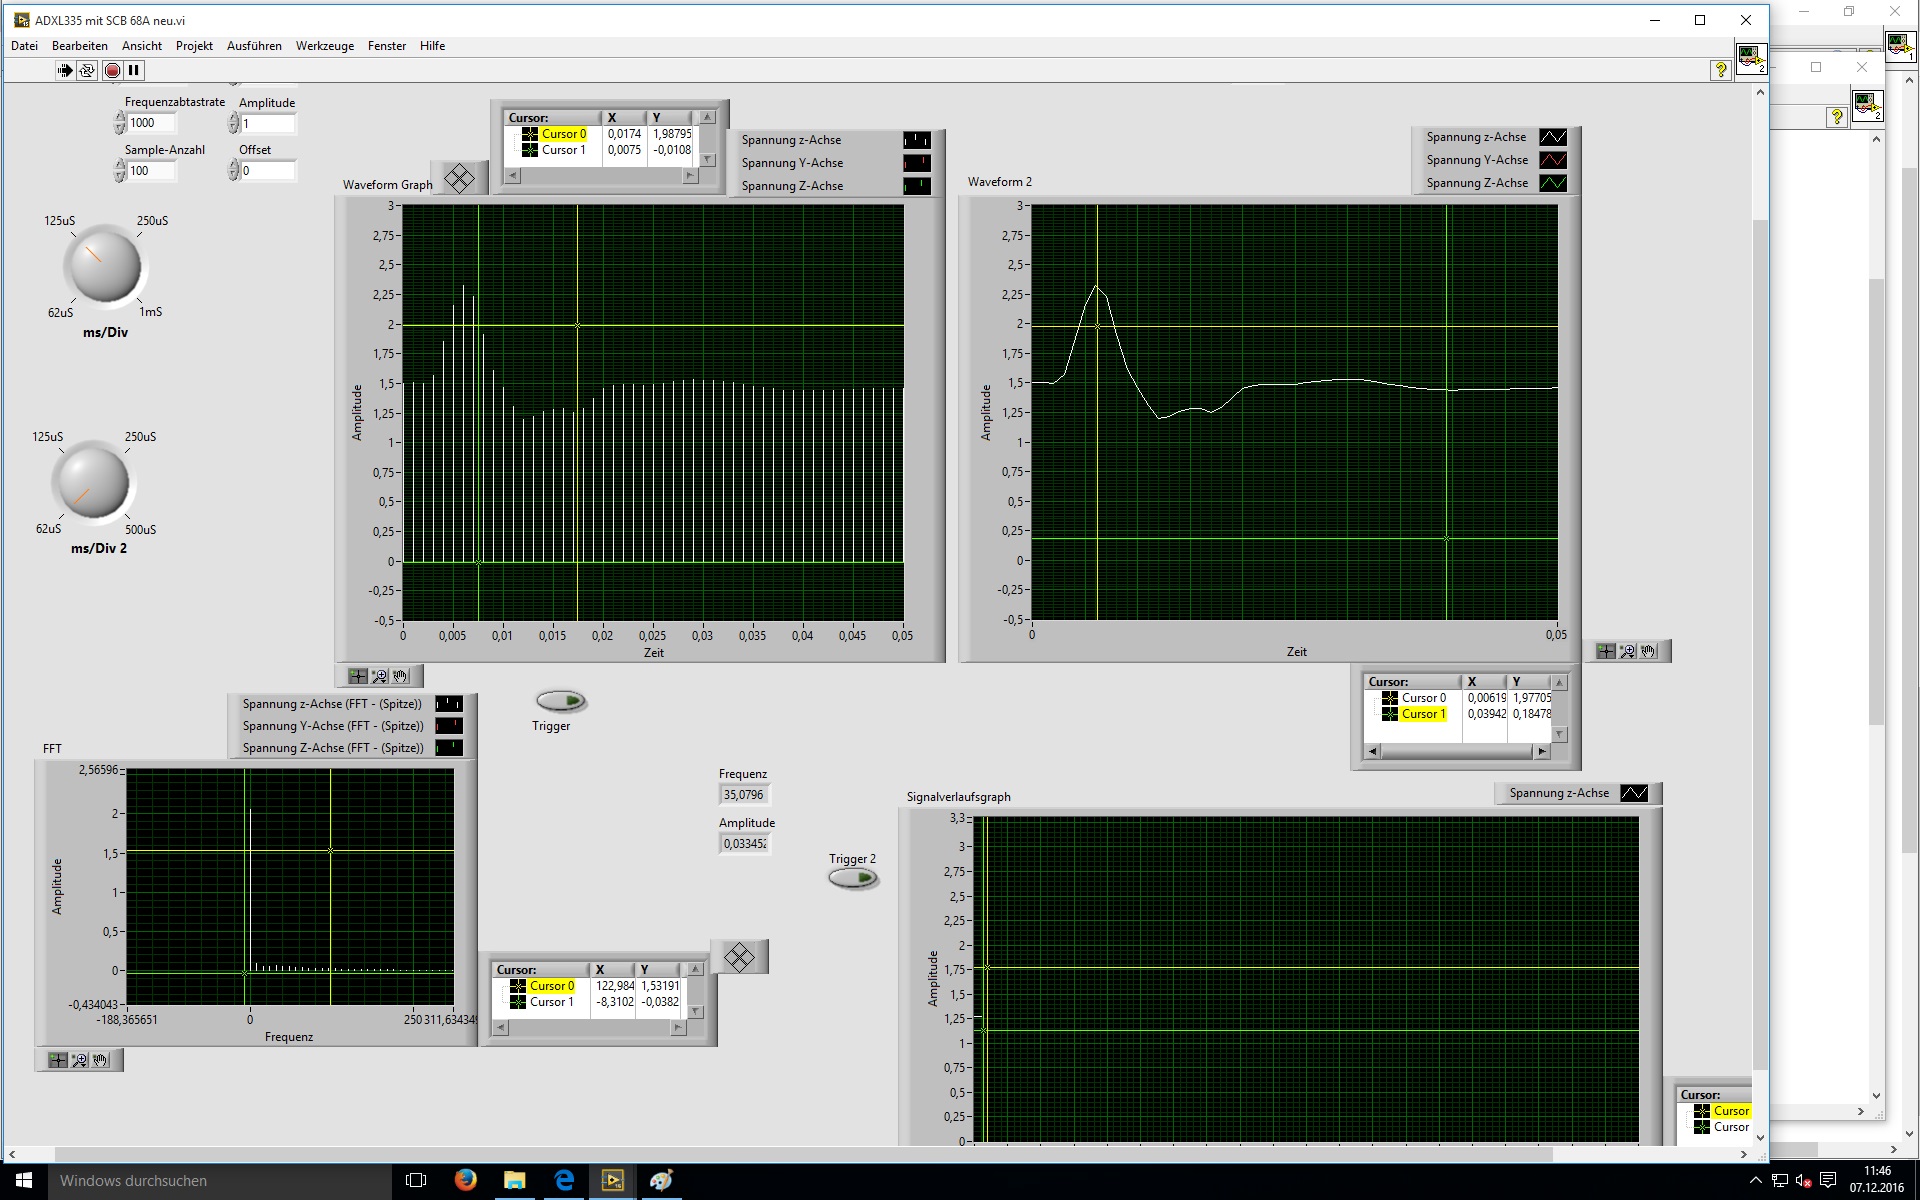
Task: Open the Ausführen menu
Action: point(254,46)
